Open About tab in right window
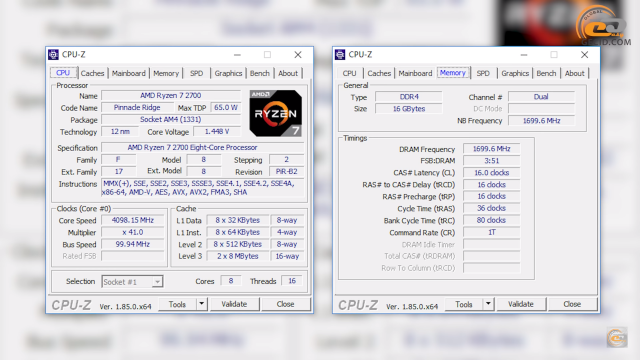The width and height of the screenshot is (640, 360). point(575,73)
